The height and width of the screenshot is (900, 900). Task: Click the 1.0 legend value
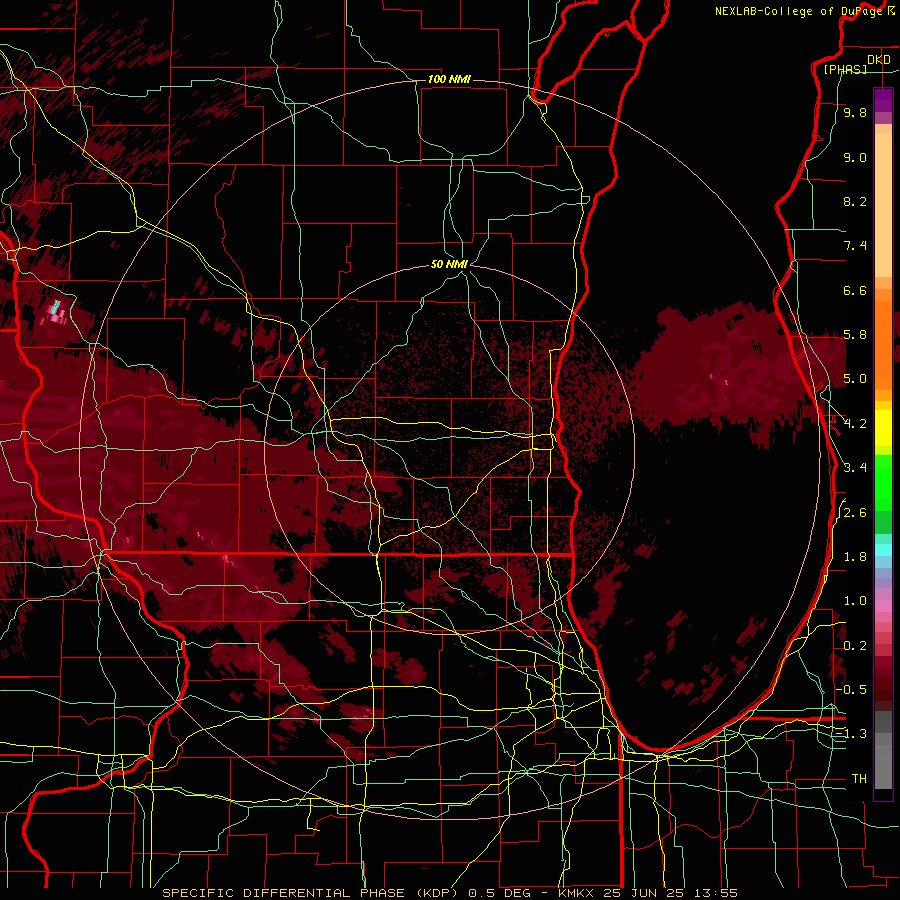click(855, 600)
